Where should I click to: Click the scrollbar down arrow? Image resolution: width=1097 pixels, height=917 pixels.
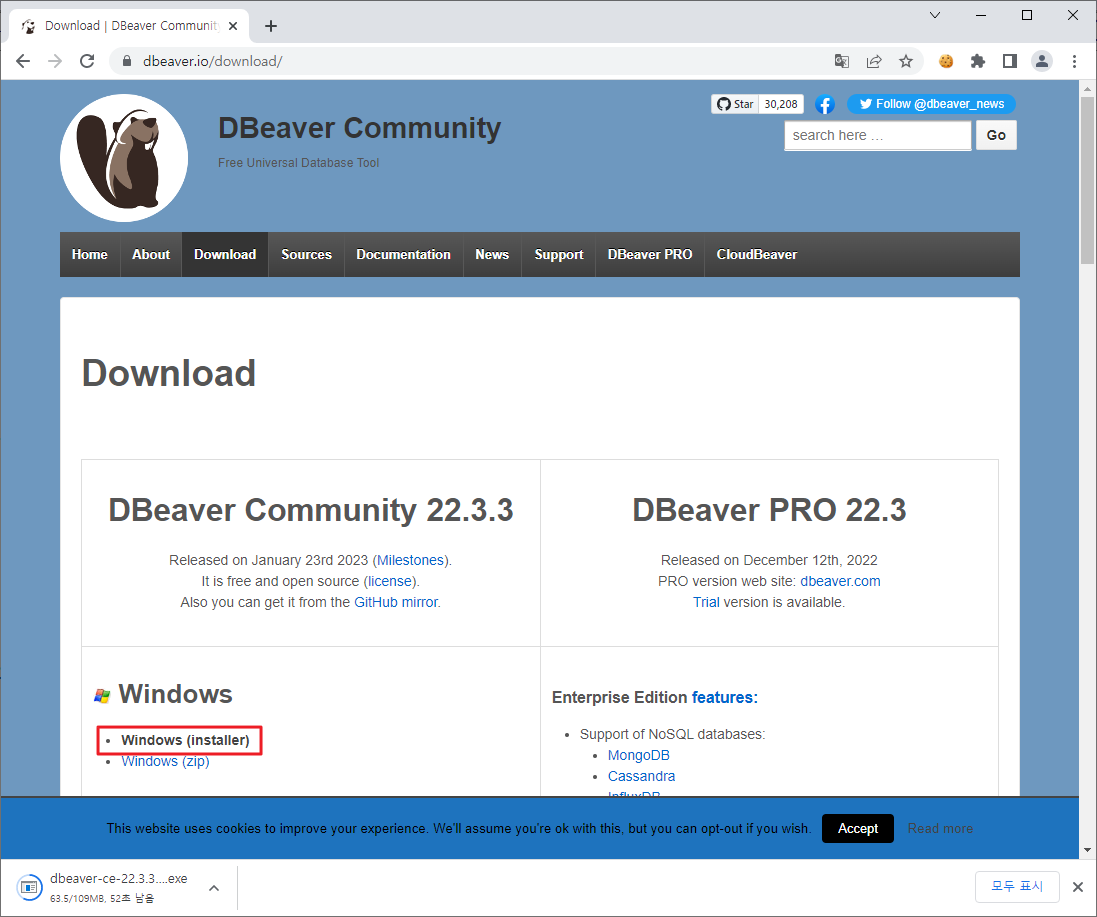coord(1087,850)
